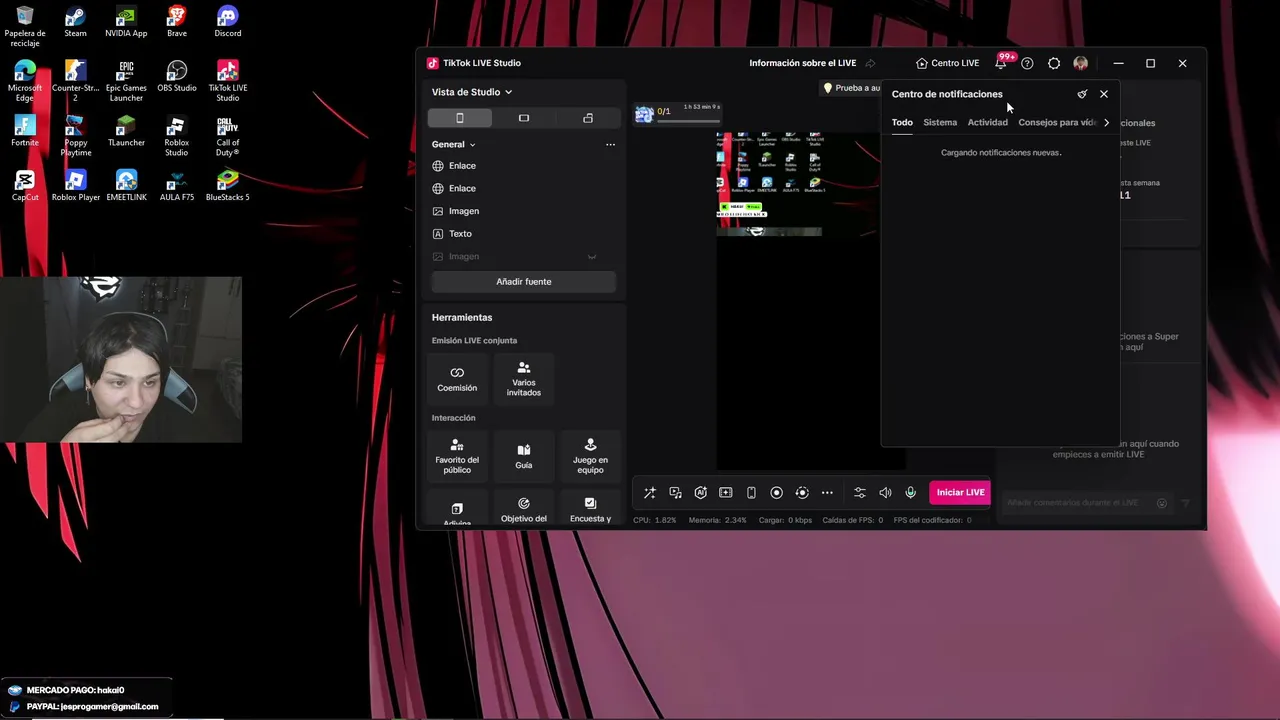Select the dual-screen layout mode
Viewport: 1280px width, 720px height.
[x=588, y=118]
